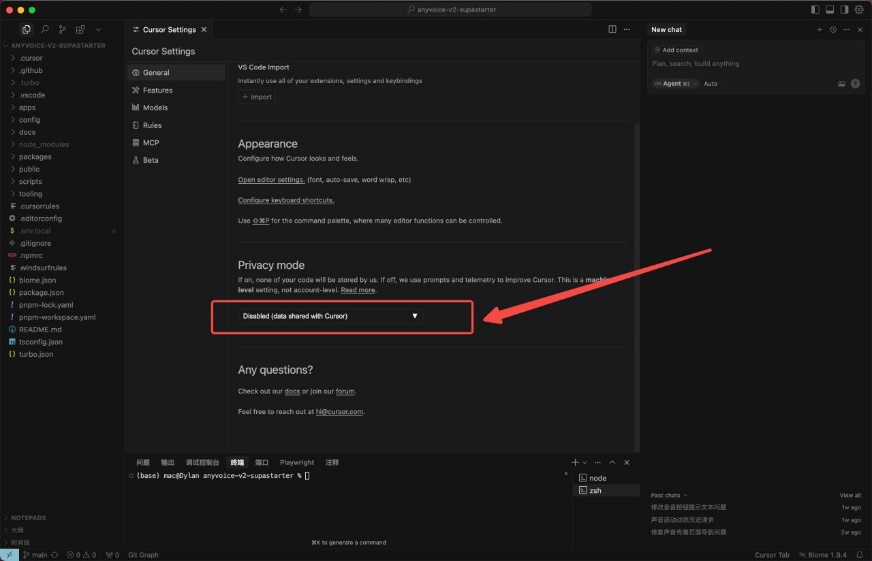Image resolution: width=872 pixels, height=561 pixels.
Task: Open the Source Control view icon
Action: point(63,30)
